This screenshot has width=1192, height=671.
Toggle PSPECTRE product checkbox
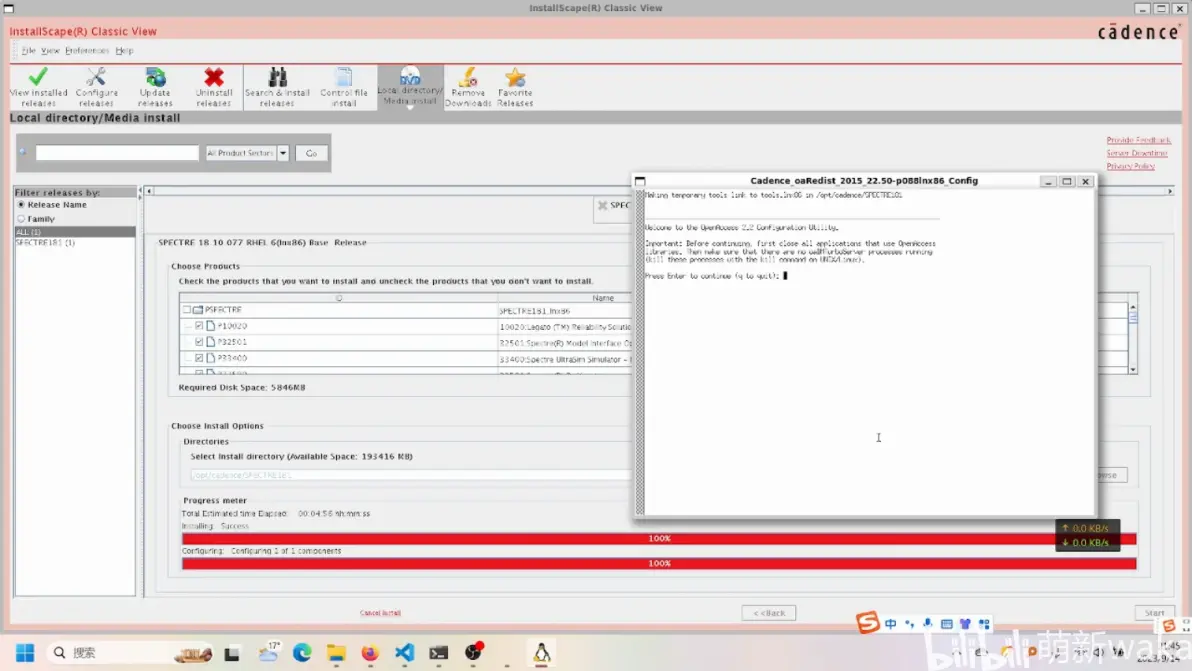pyautogui.click(x=186, y=310)
